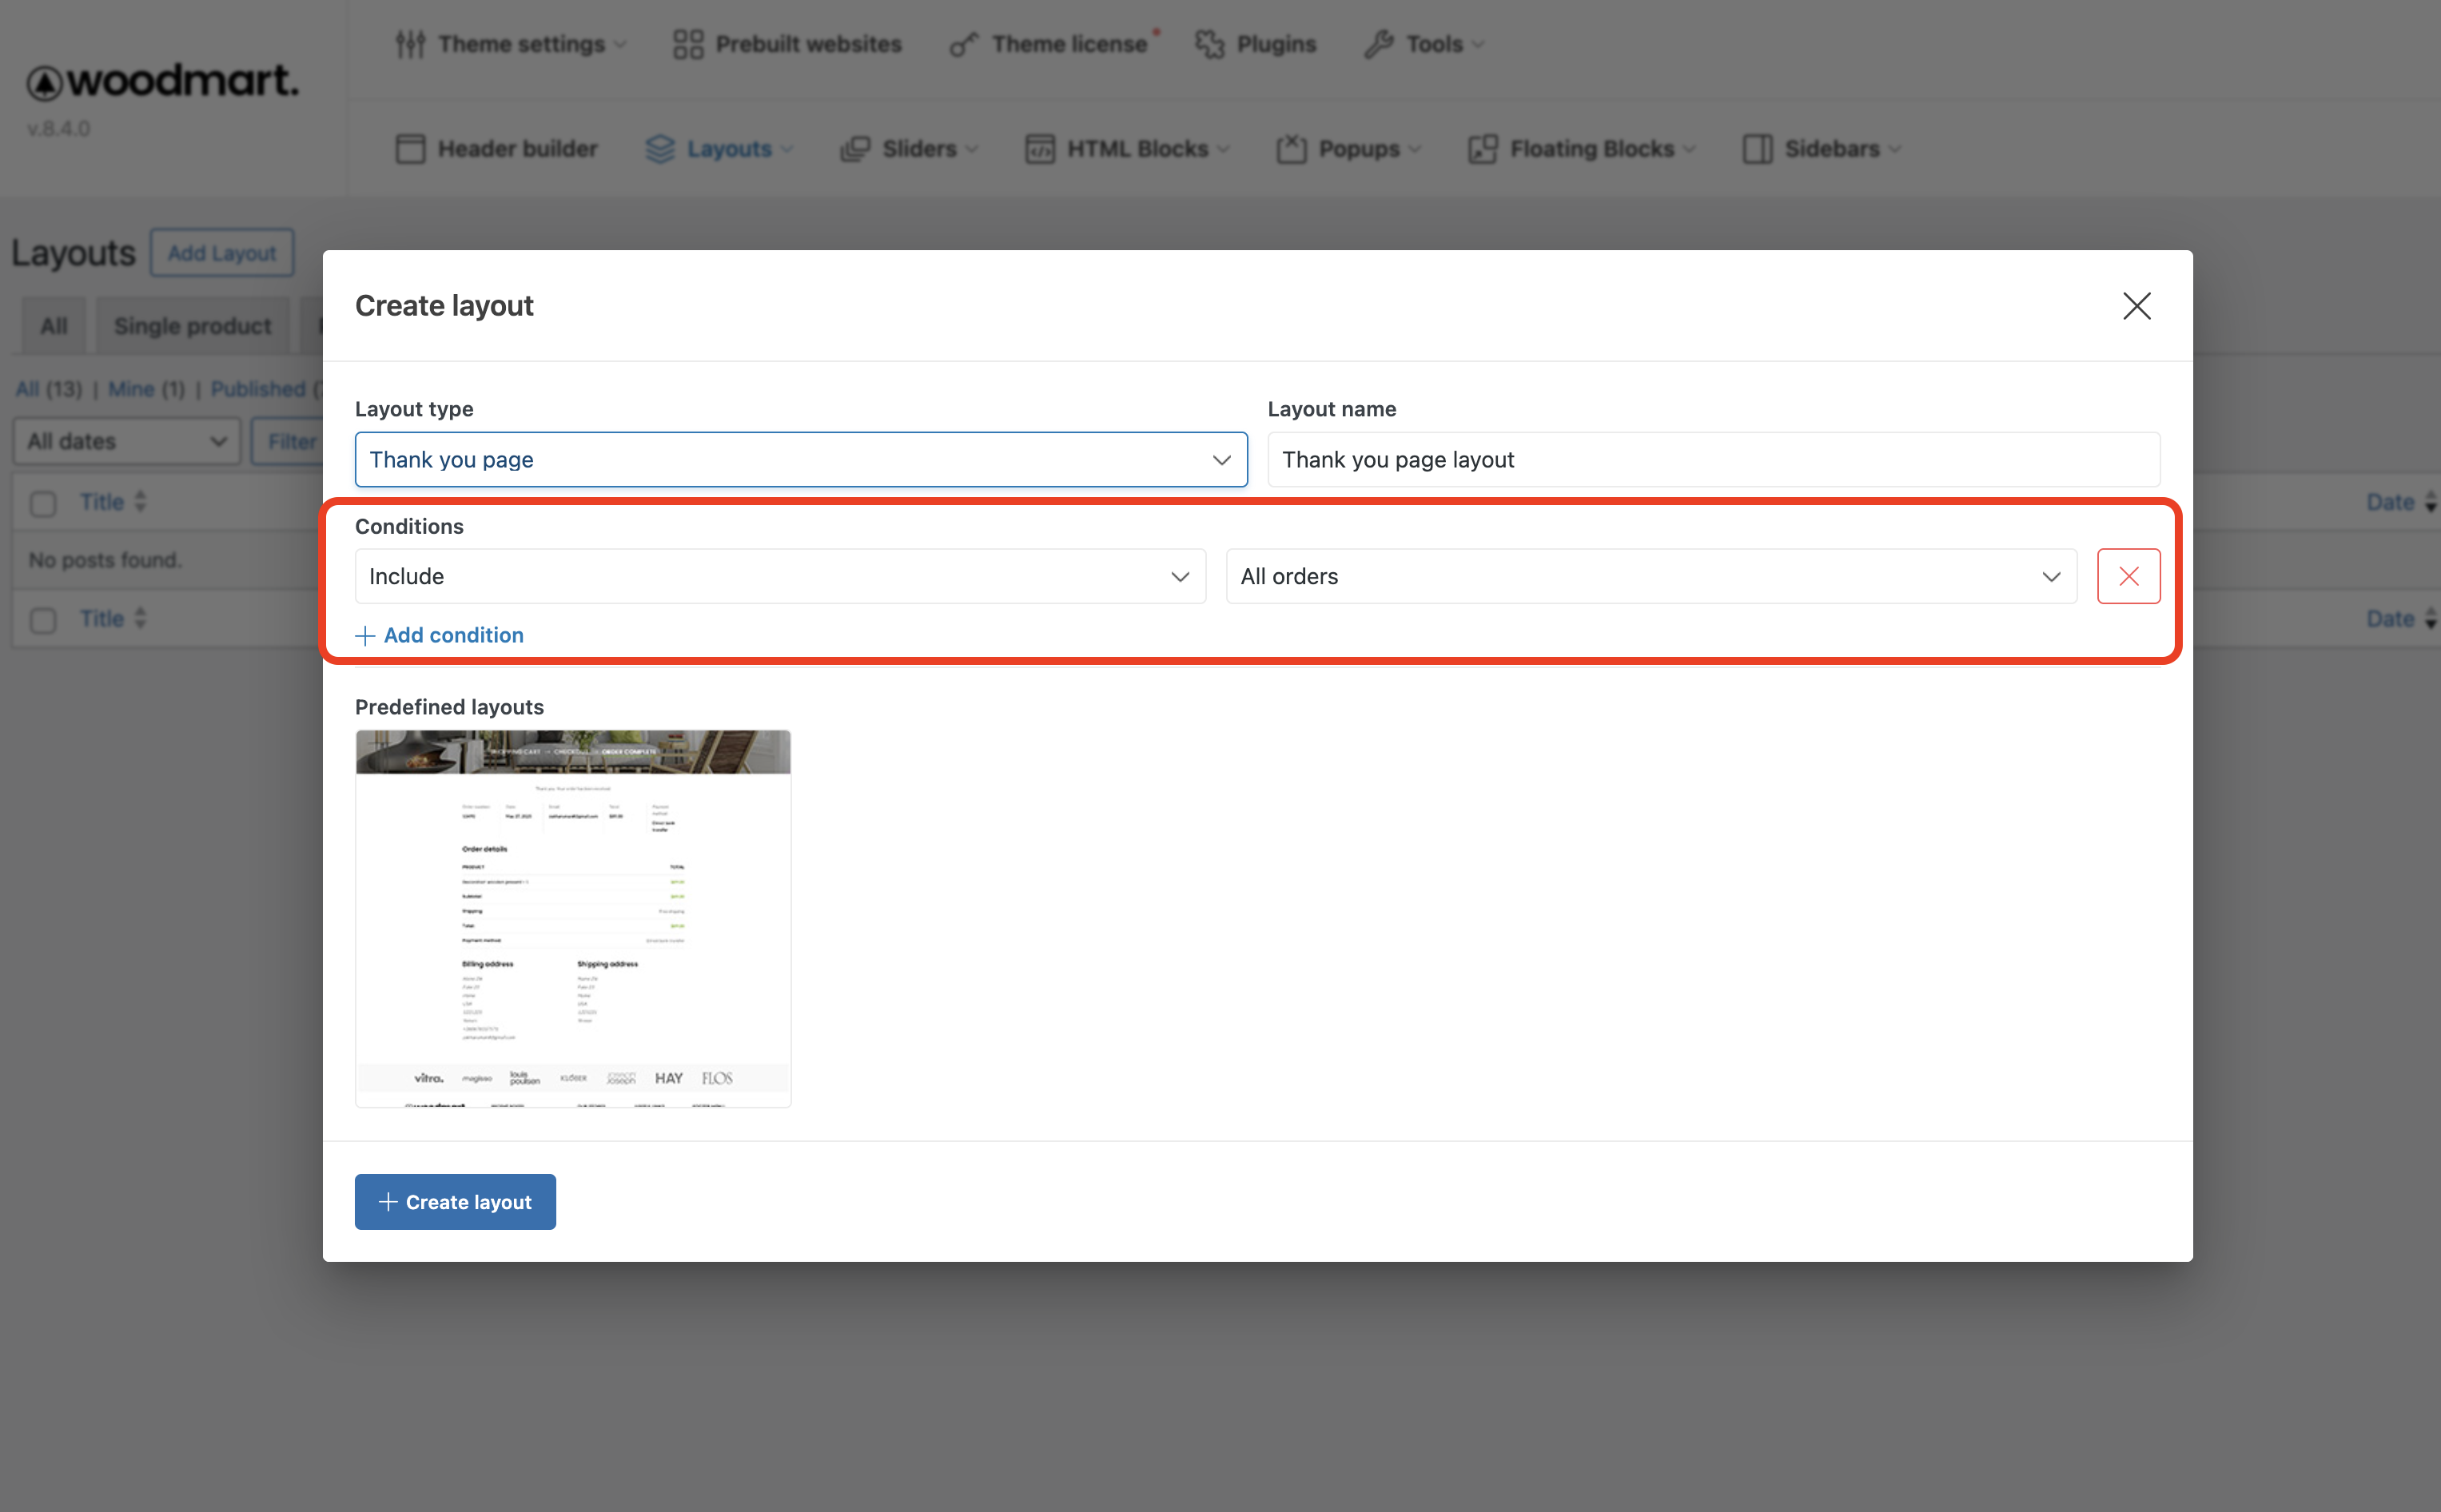Click the Floating Blocks icon
This screenshot has width=2441, height=1512.
1483,149
